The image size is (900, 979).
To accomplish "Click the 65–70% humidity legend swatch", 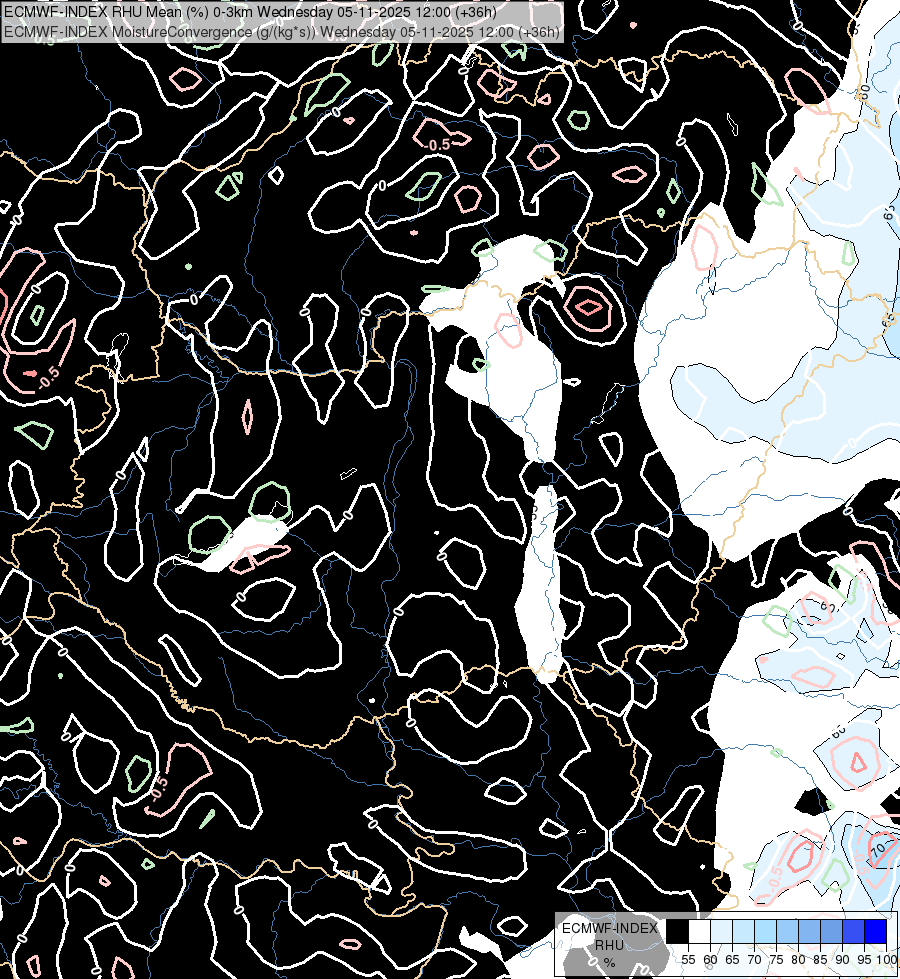I will pyautogui.click(x=743, y=931).
